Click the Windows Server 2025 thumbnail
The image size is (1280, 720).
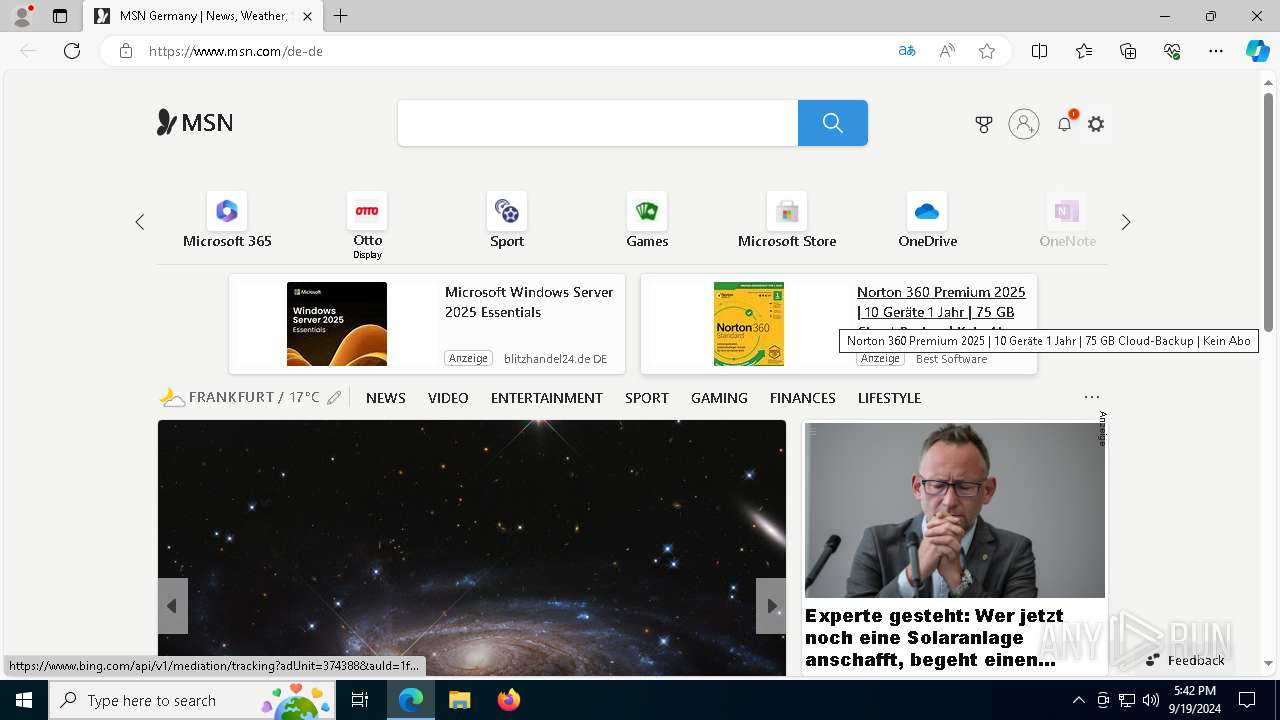[337, 324]
